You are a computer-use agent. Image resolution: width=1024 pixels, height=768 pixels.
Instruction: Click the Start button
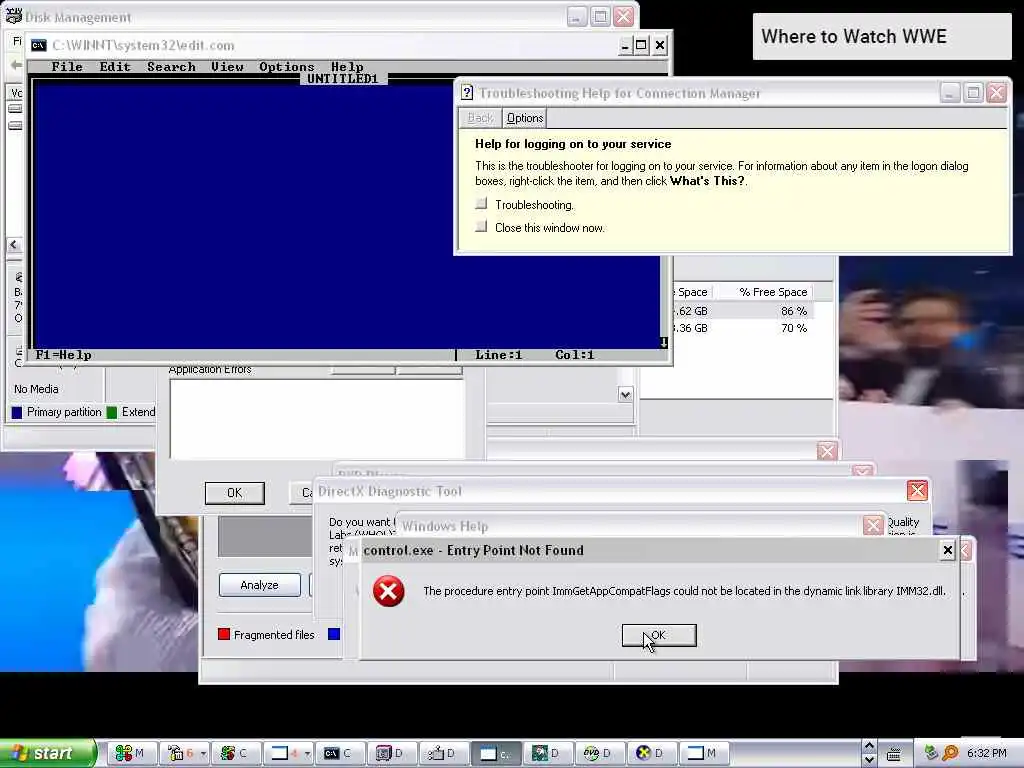tap(47, 753)
